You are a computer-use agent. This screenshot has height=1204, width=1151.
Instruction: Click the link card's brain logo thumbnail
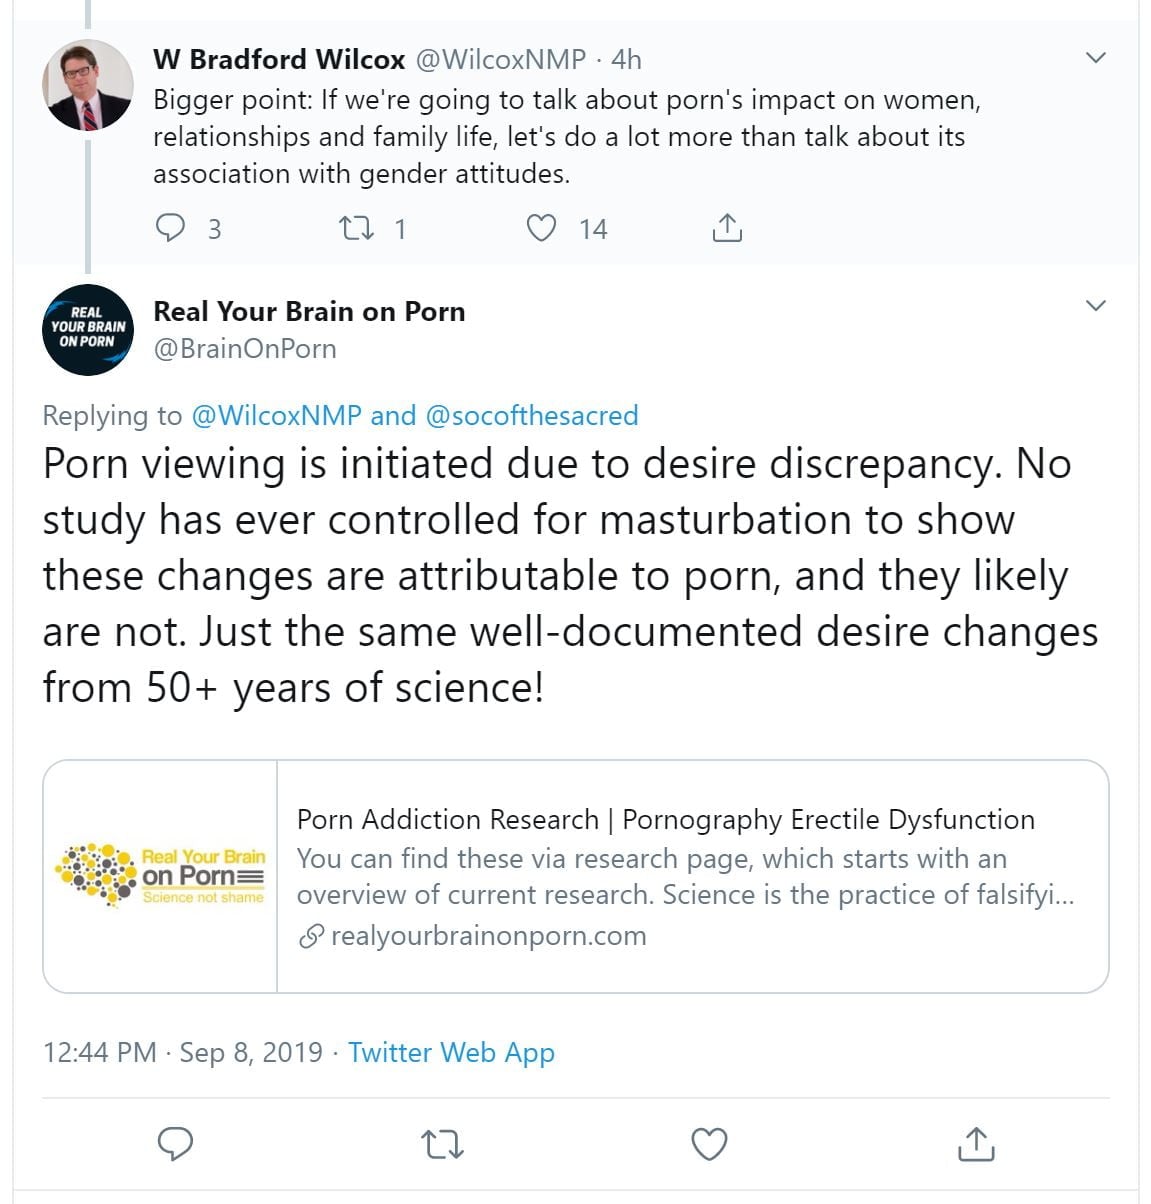click(160, 876)
